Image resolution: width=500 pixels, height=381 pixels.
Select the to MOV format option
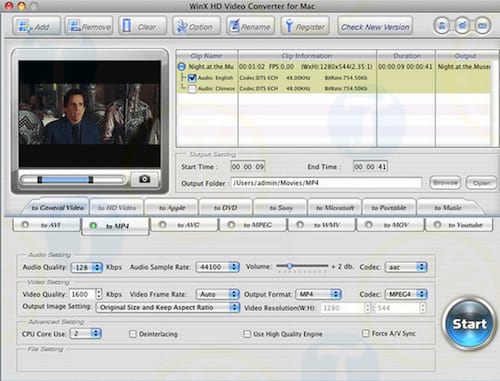(x=391, y=225)
